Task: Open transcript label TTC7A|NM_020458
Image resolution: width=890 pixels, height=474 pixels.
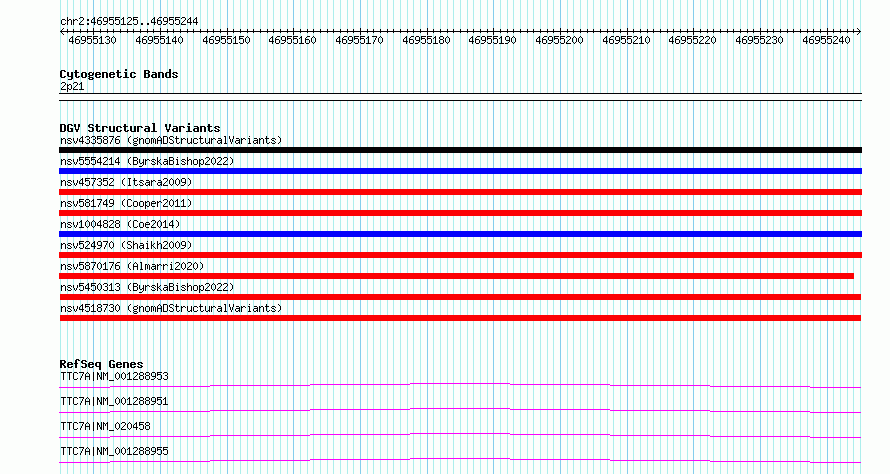Action: [x=105, y=426]
